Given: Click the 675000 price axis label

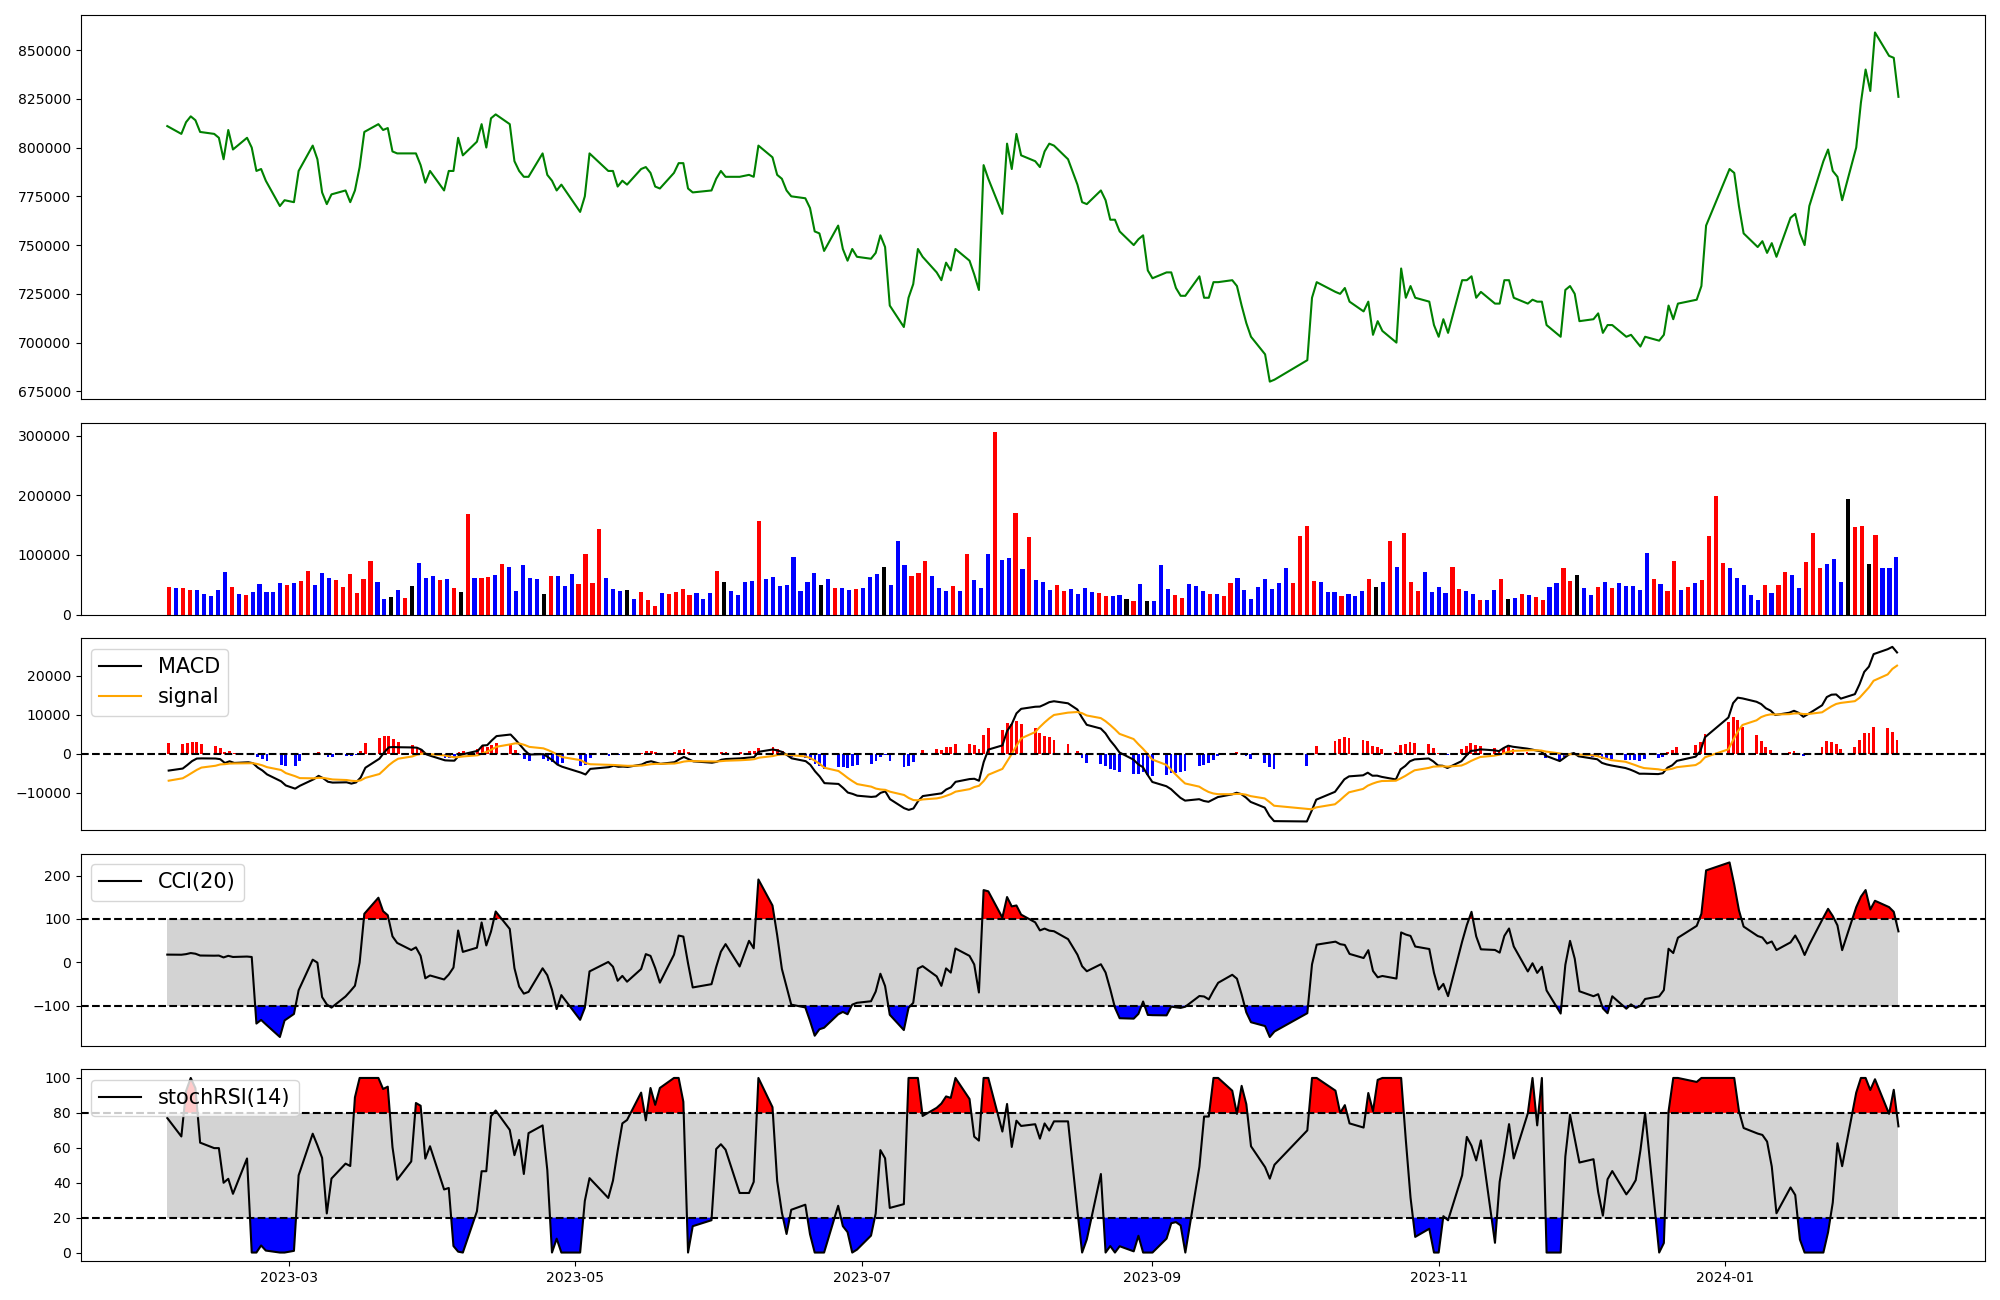Looking at the screenshot, I should click(45, 392).
